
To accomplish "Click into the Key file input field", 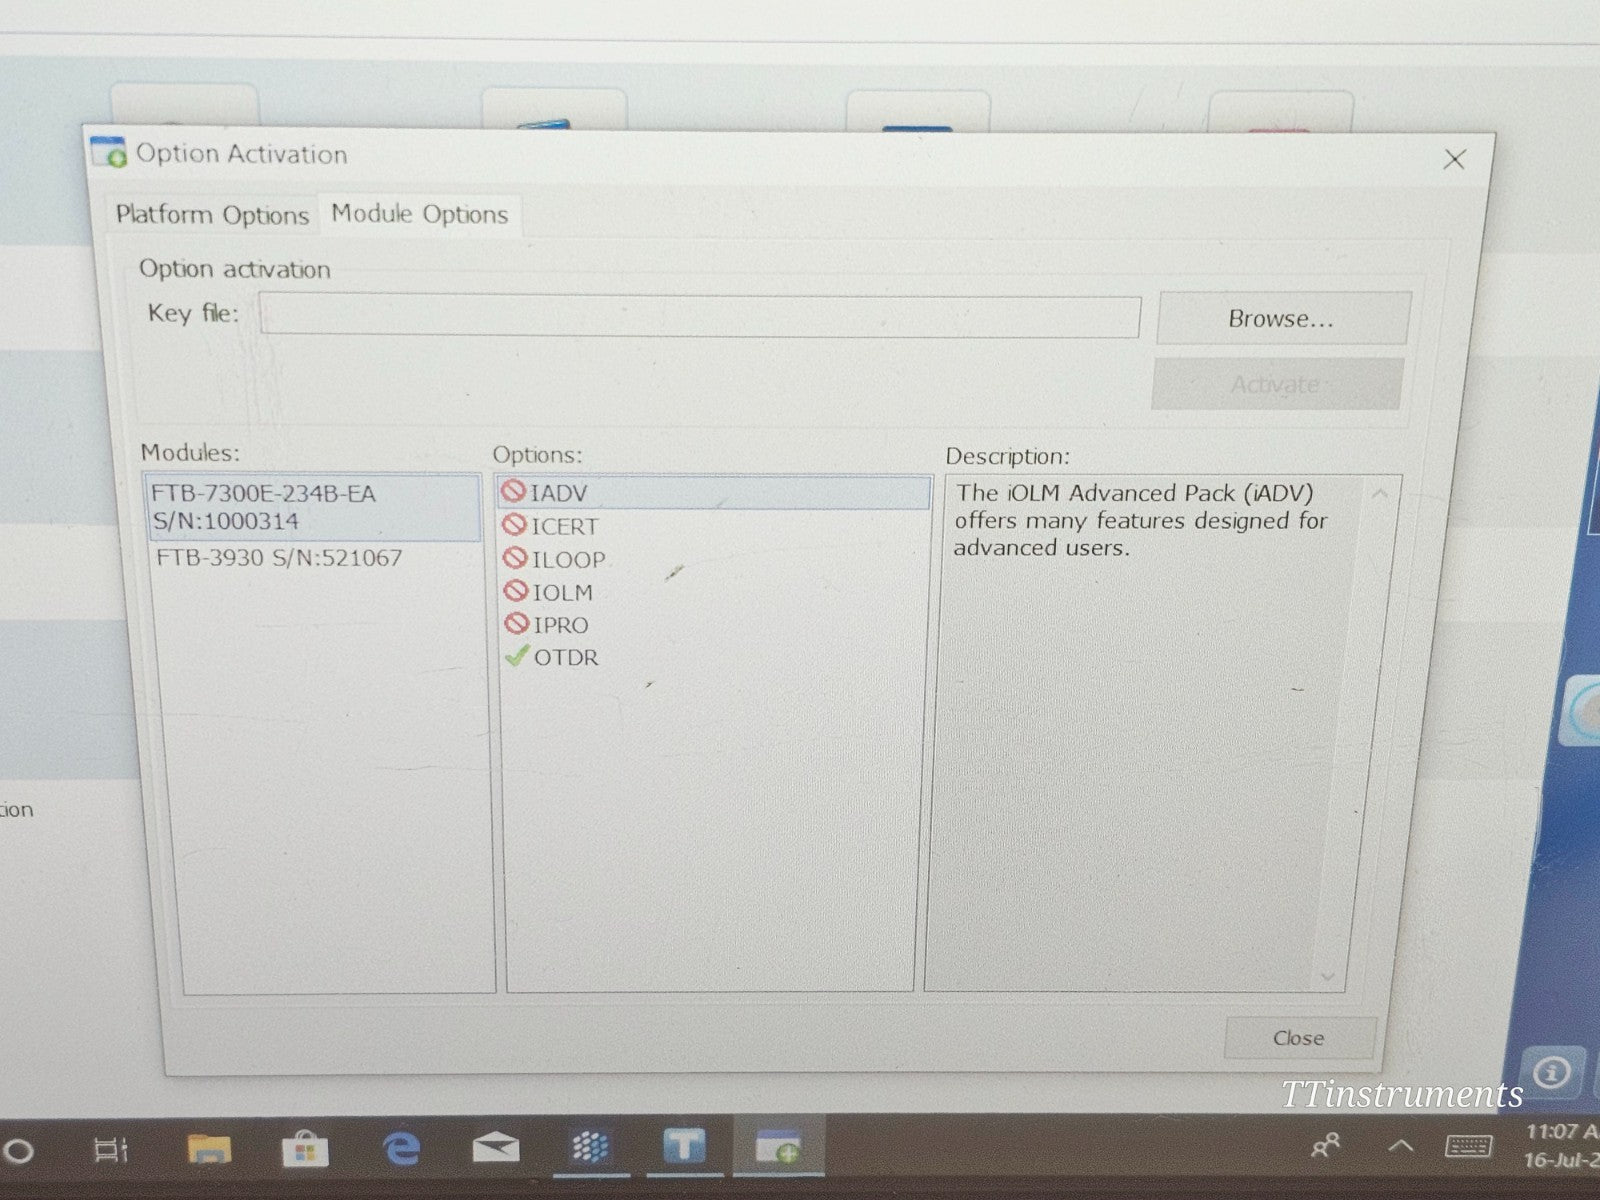I will click(x=700, y=316).
